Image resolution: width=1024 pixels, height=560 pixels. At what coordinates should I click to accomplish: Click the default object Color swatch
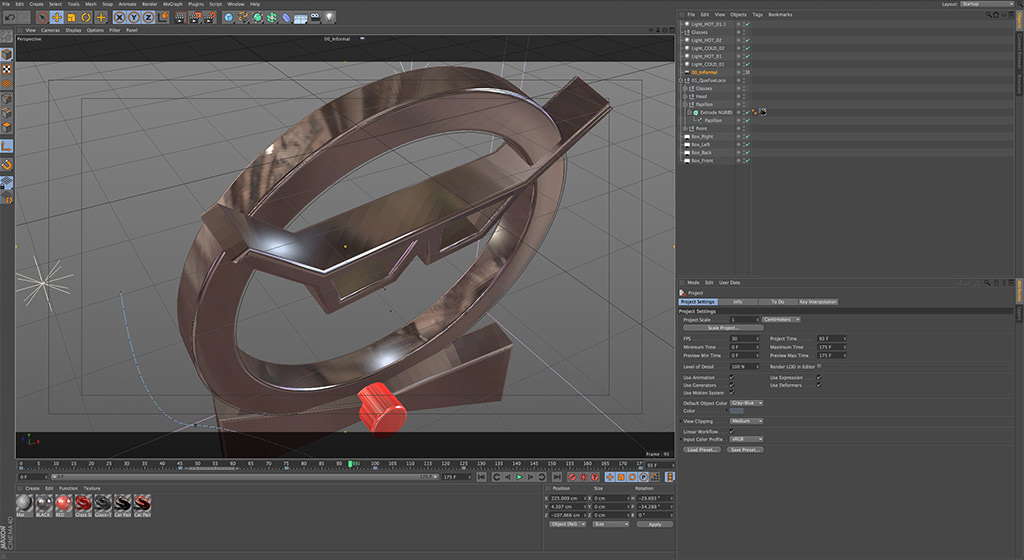point(737,411)
